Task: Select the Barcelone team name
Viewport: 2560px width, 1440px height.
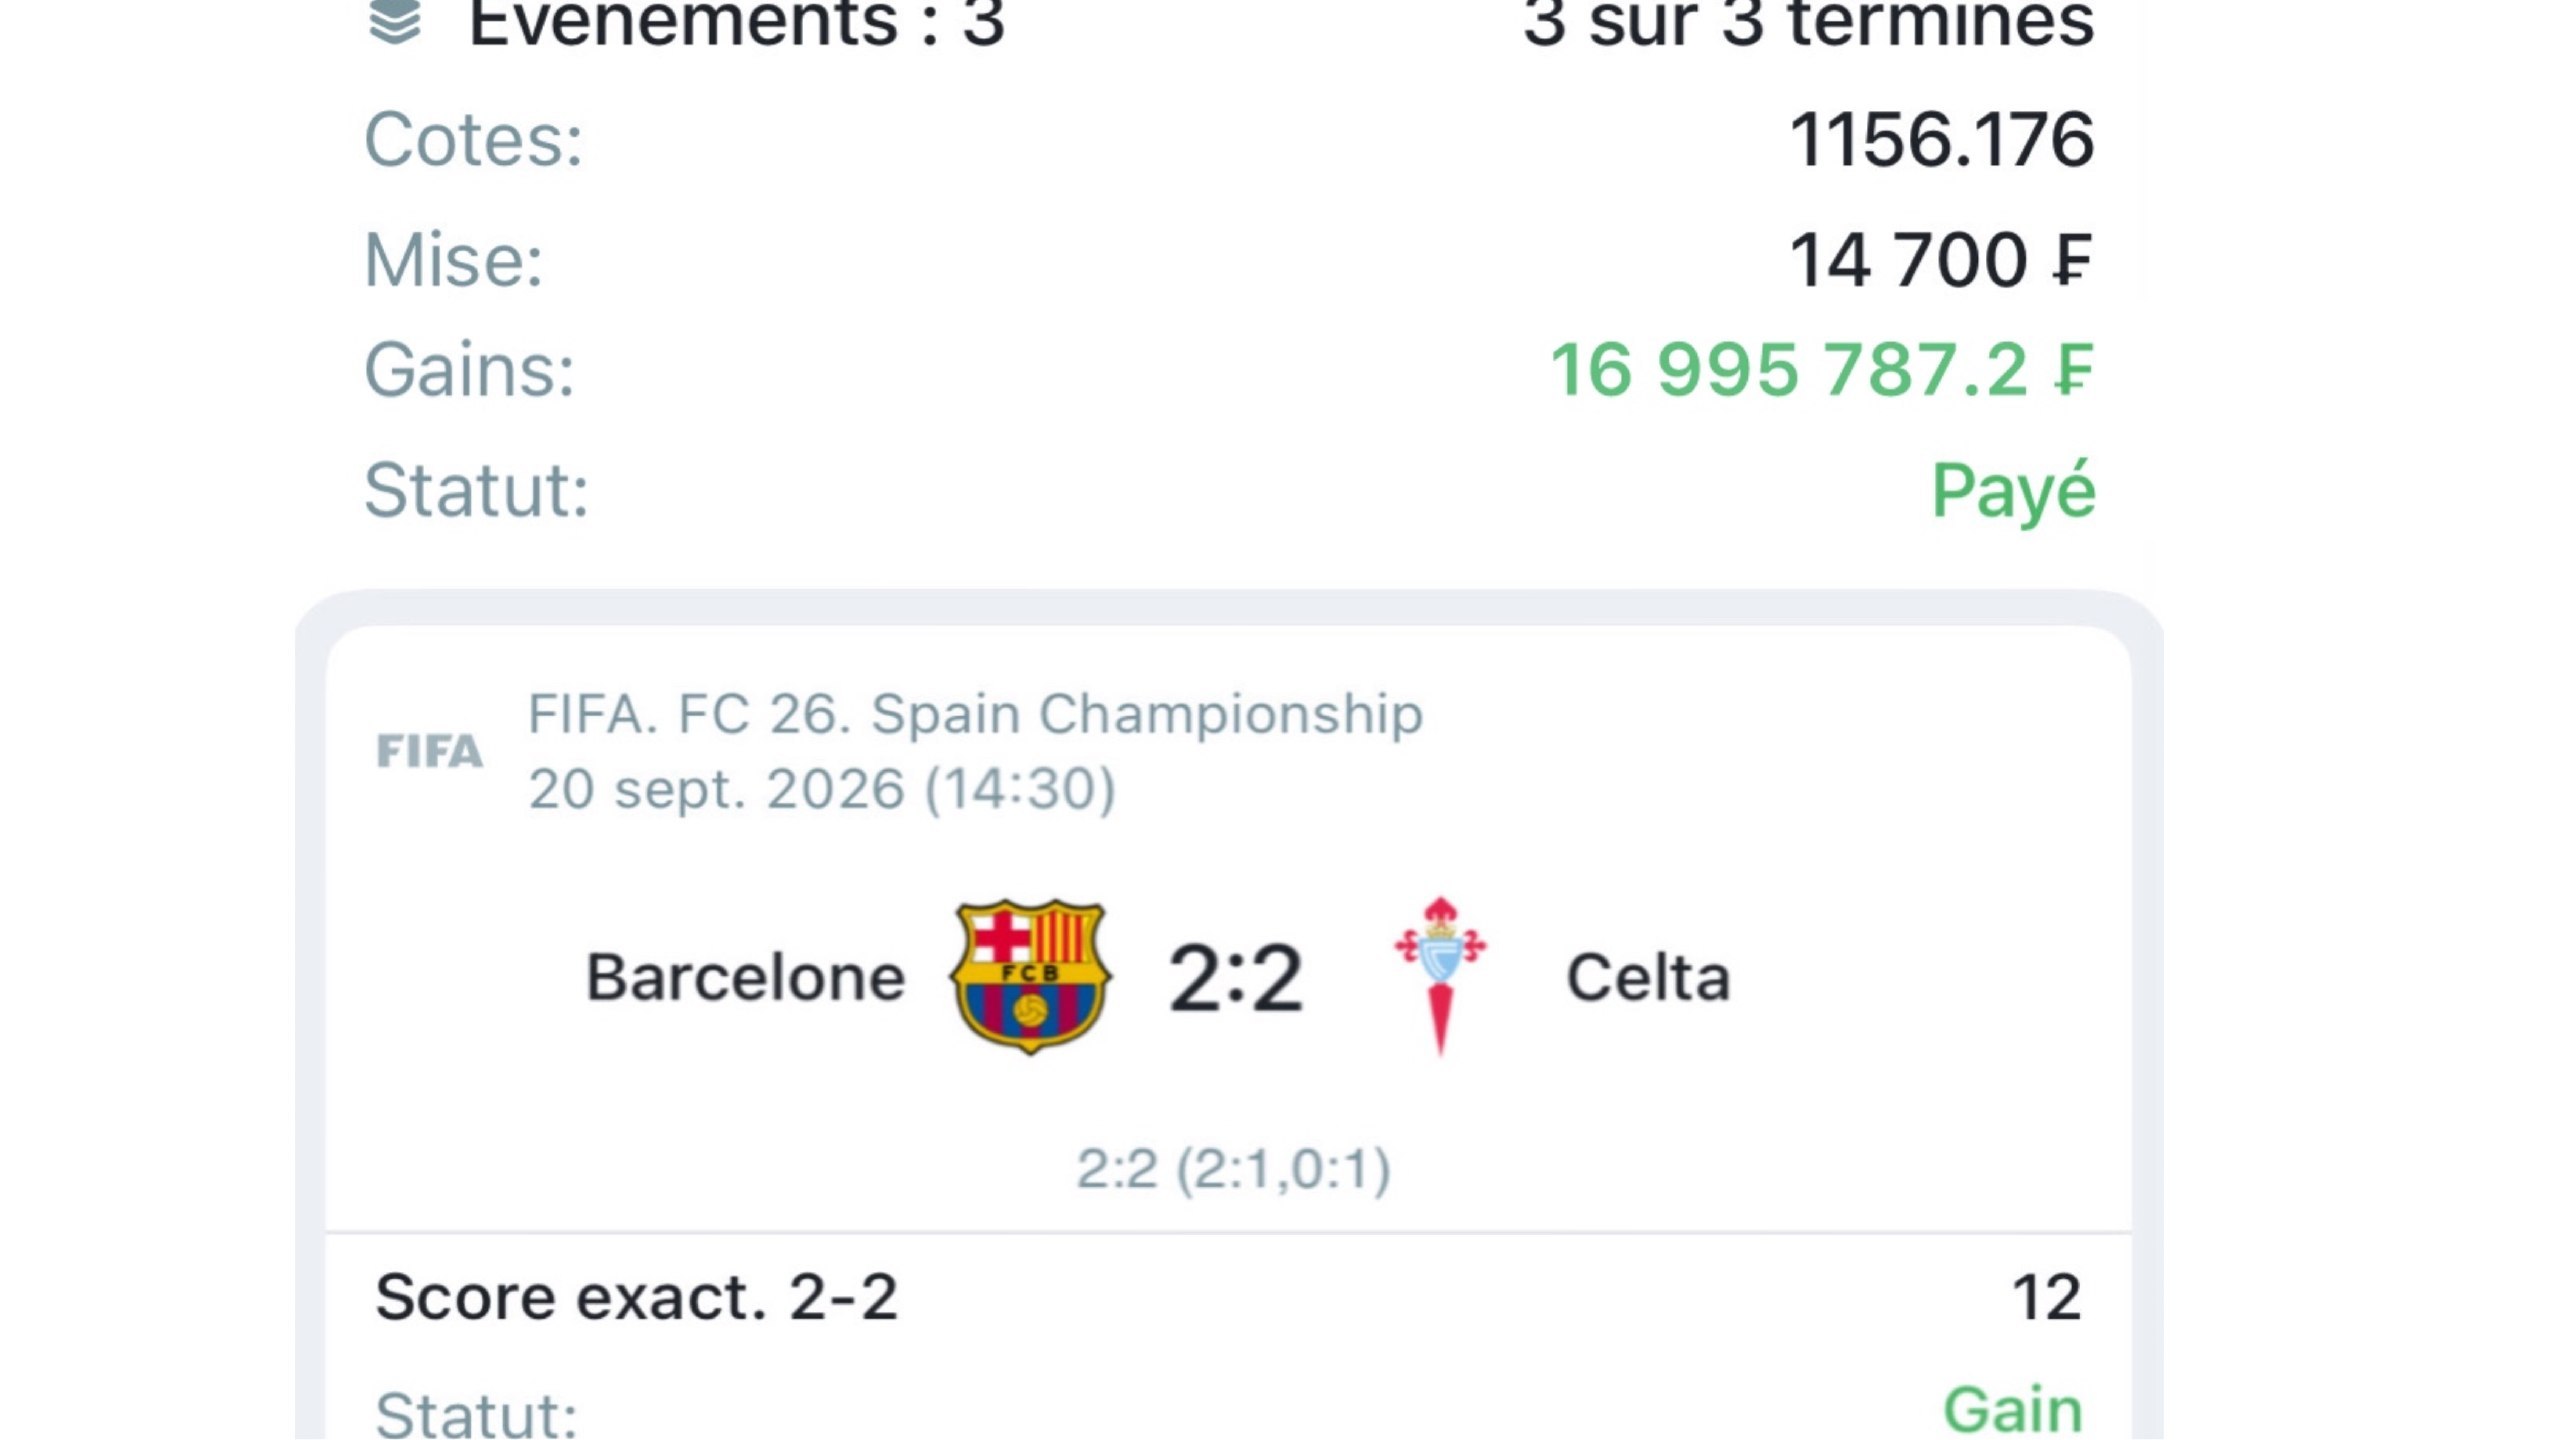Action: click(746, 977)
